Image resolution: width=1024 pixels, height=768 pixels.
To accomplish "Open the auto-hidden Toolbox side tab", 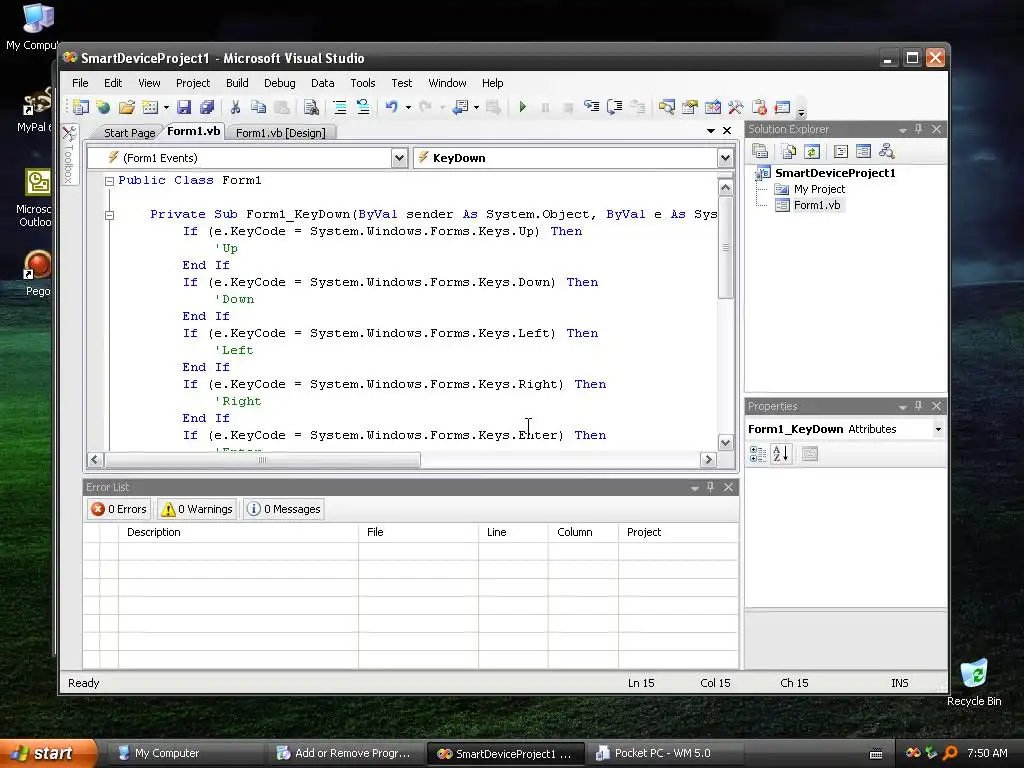I will point(69,154).
